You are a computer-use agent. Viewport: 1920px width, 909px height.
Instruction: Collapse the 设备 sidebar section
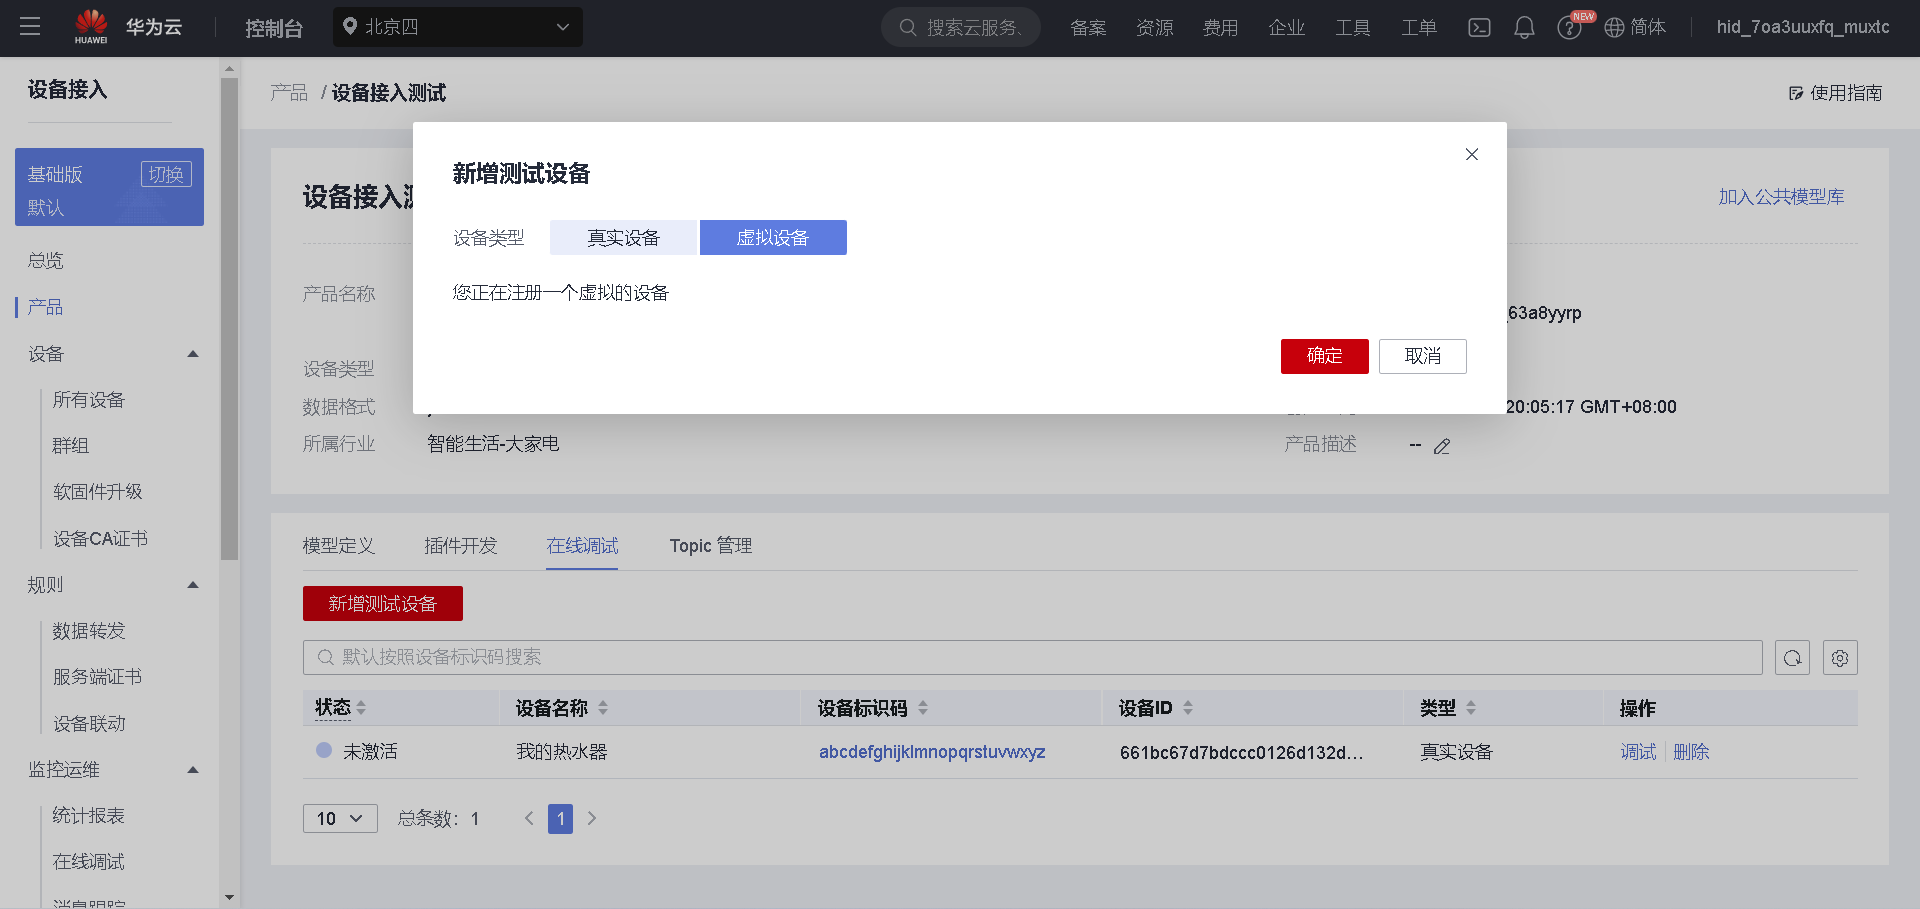coord(193,354)
